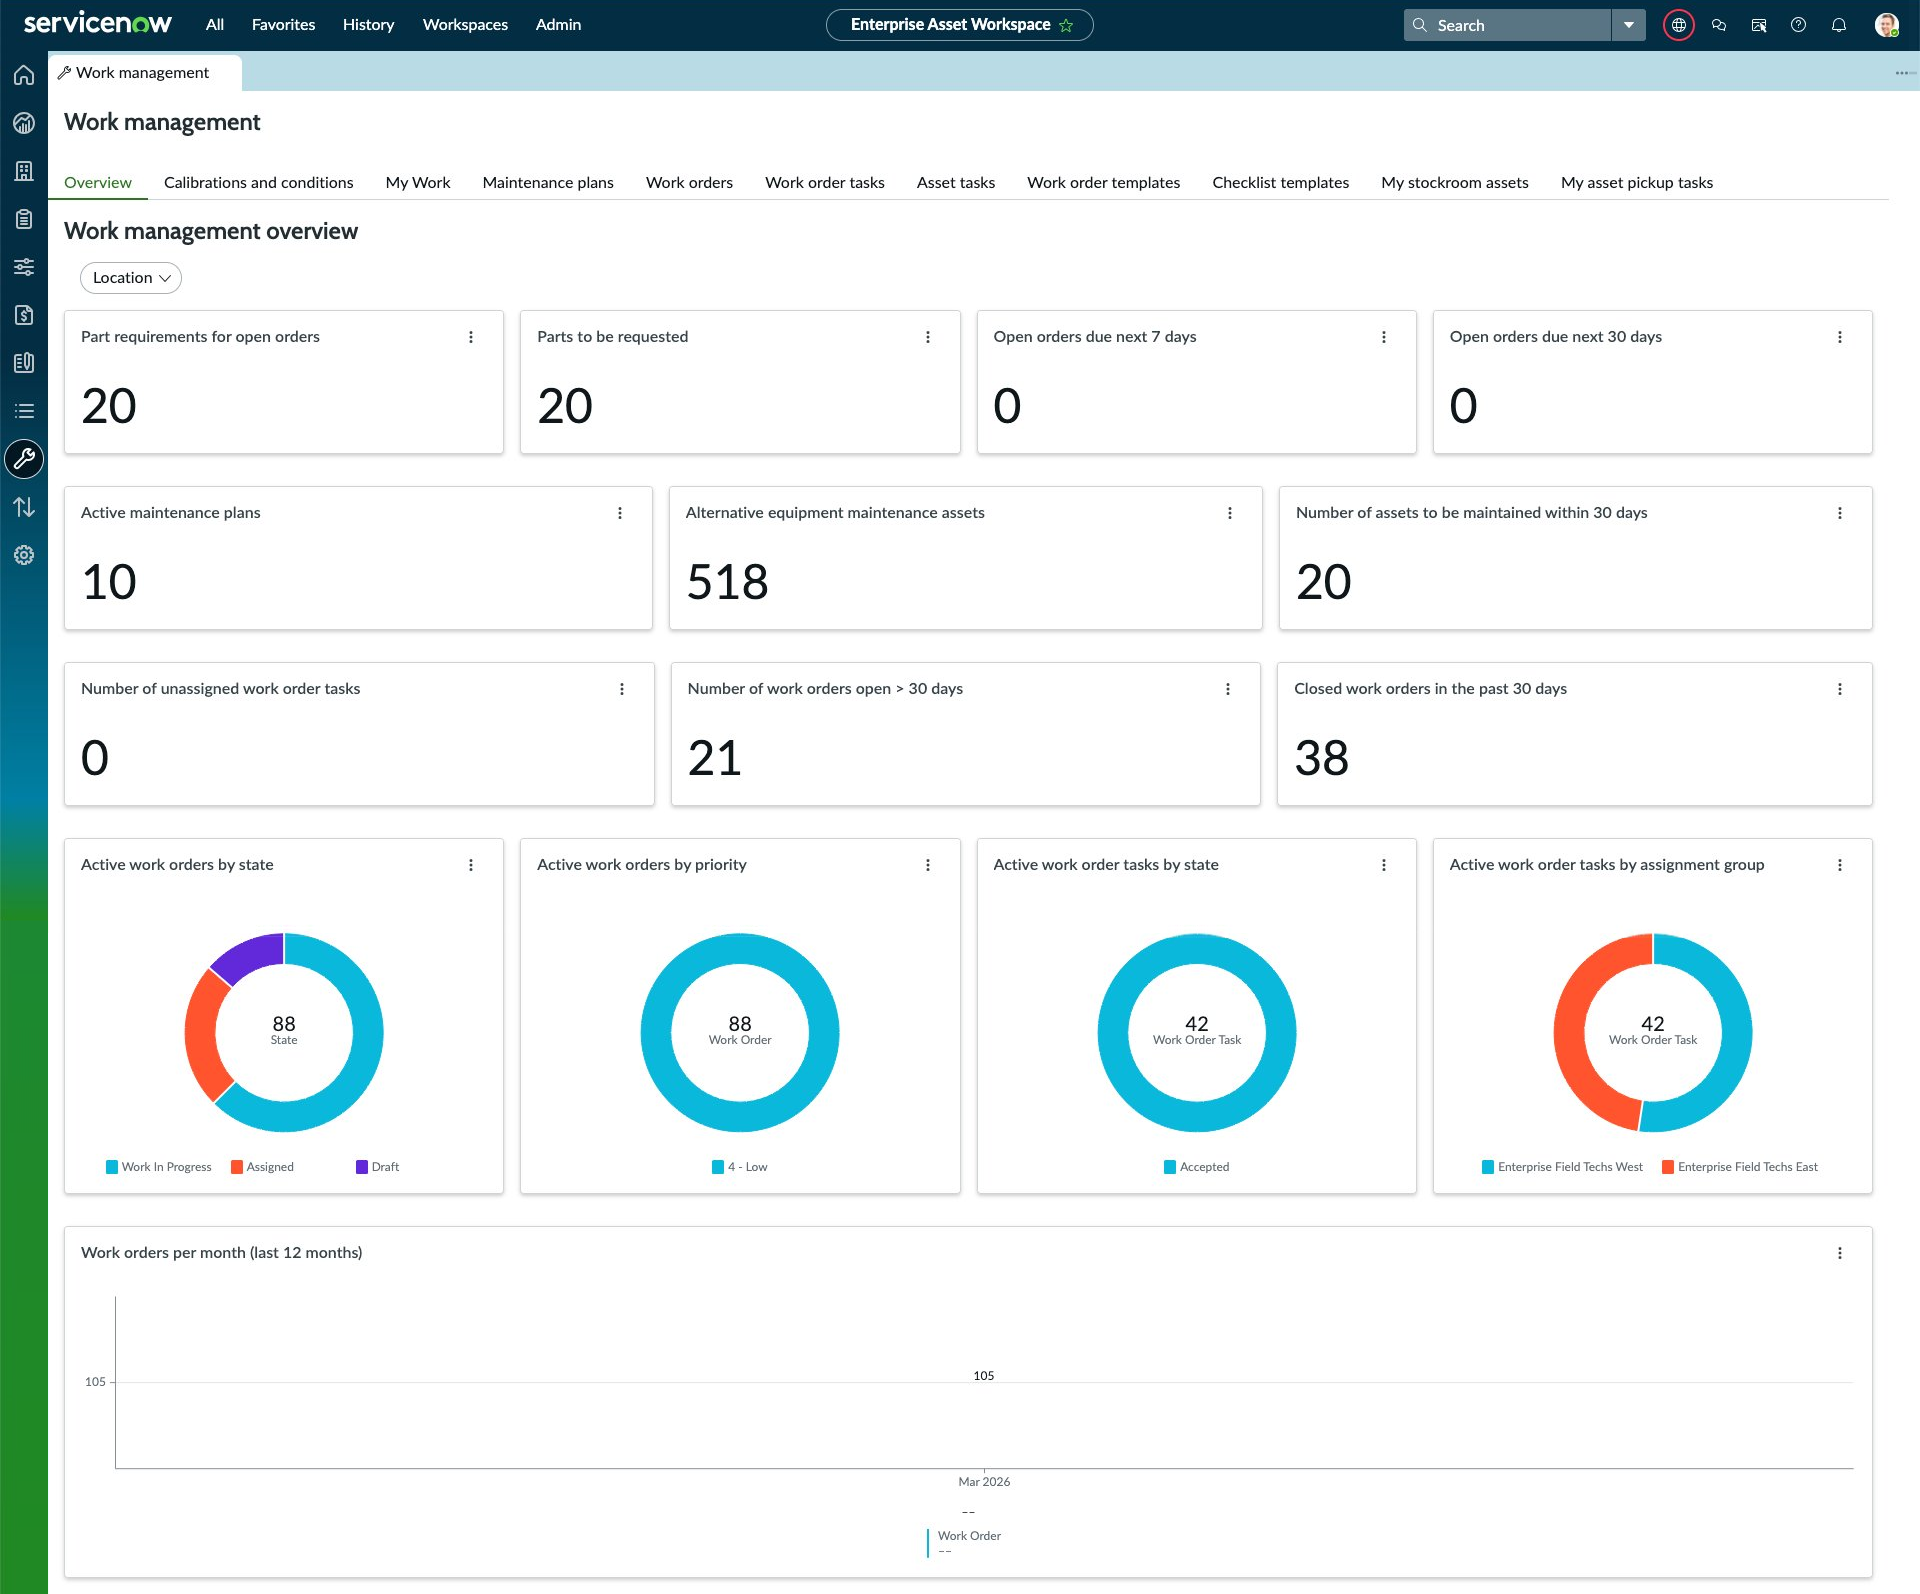
Task: Switch to My stockroom assets tab
Action: pyautogui.click(x=1454, y=182)
